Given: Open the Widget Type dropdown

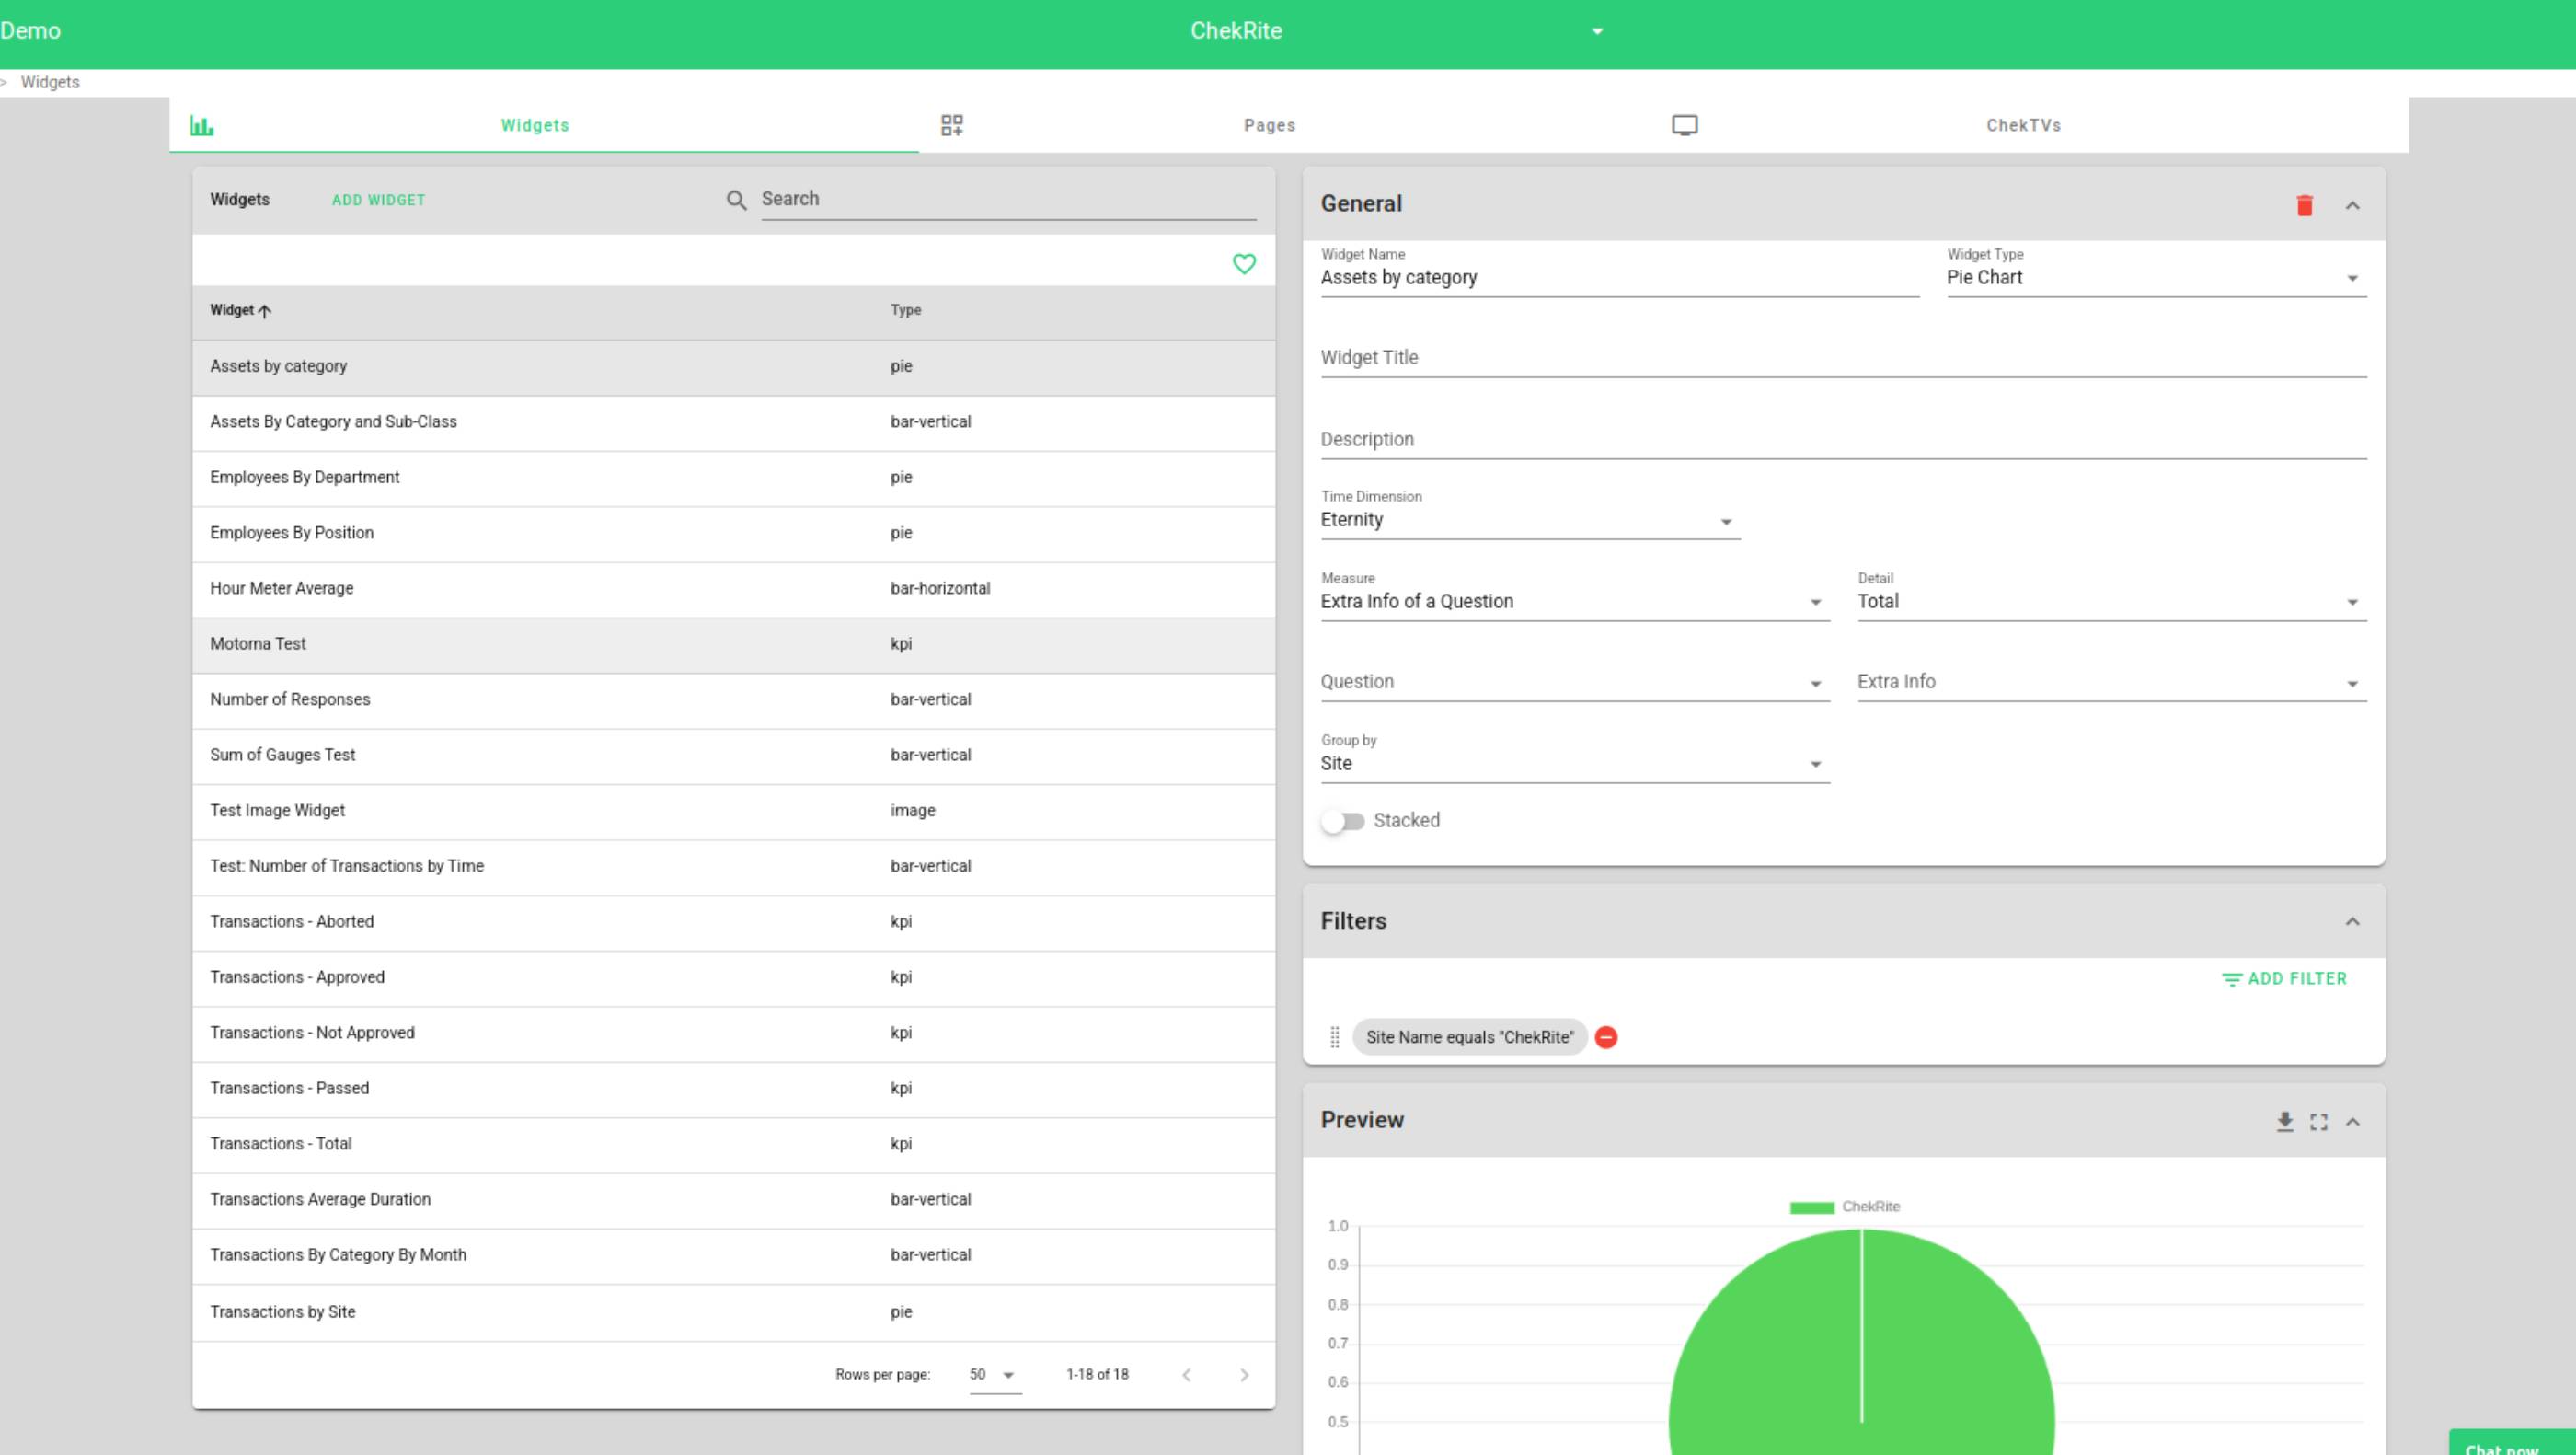Looking at the screenshot, I should coord(2156,278).
